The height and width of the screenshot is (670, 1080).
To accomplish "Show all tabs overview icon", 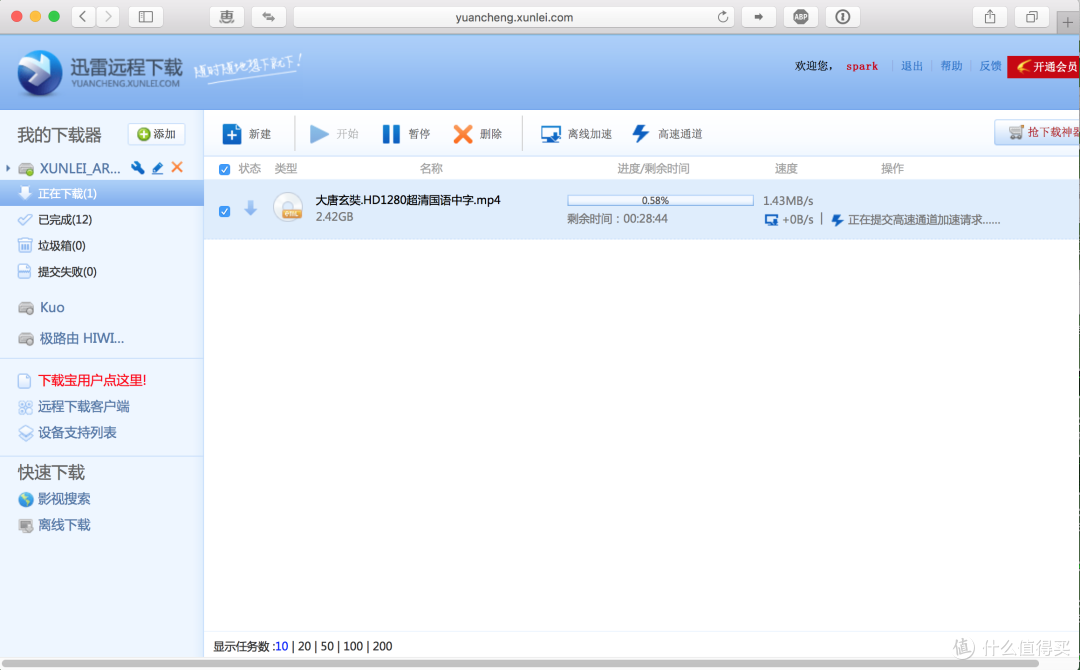I will [1032, 17].
